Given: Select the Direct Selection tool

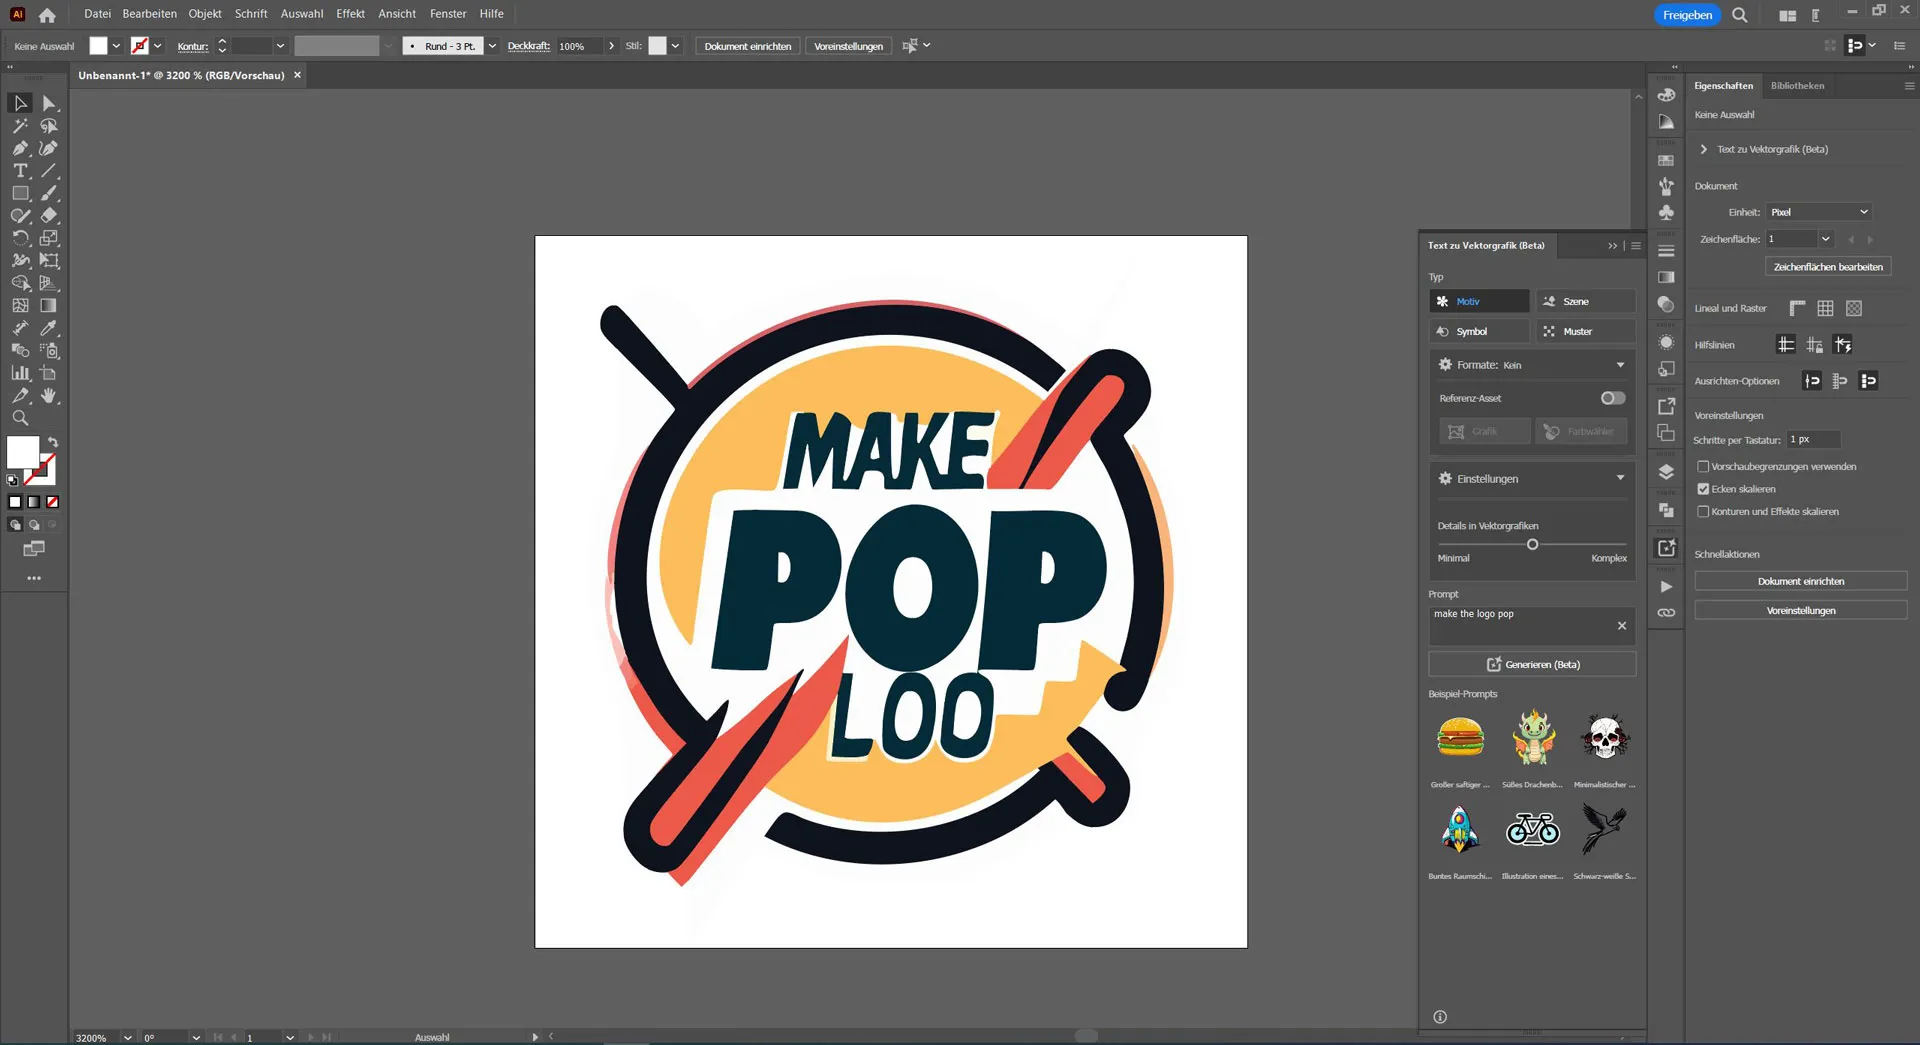Looking at the screenshot, I should tap(49, 103).
